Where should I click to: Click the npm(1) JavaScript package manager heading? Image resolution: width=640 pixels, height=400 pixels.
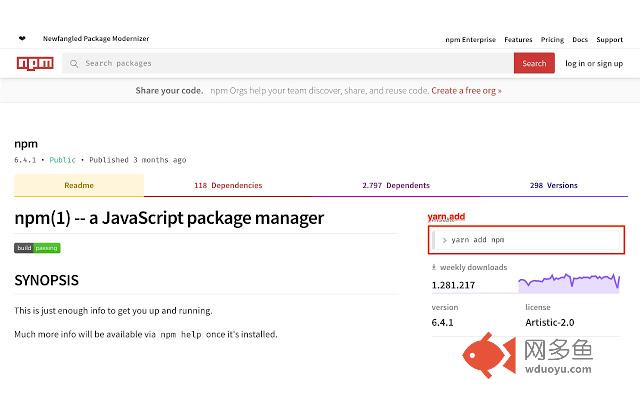[x=169, y=218]
